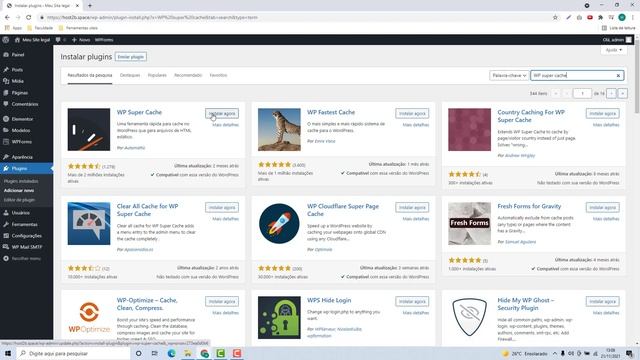Install WPS Hide Login plugin
The height and width of the screenshot is (360, 640).
click(412, 301)
